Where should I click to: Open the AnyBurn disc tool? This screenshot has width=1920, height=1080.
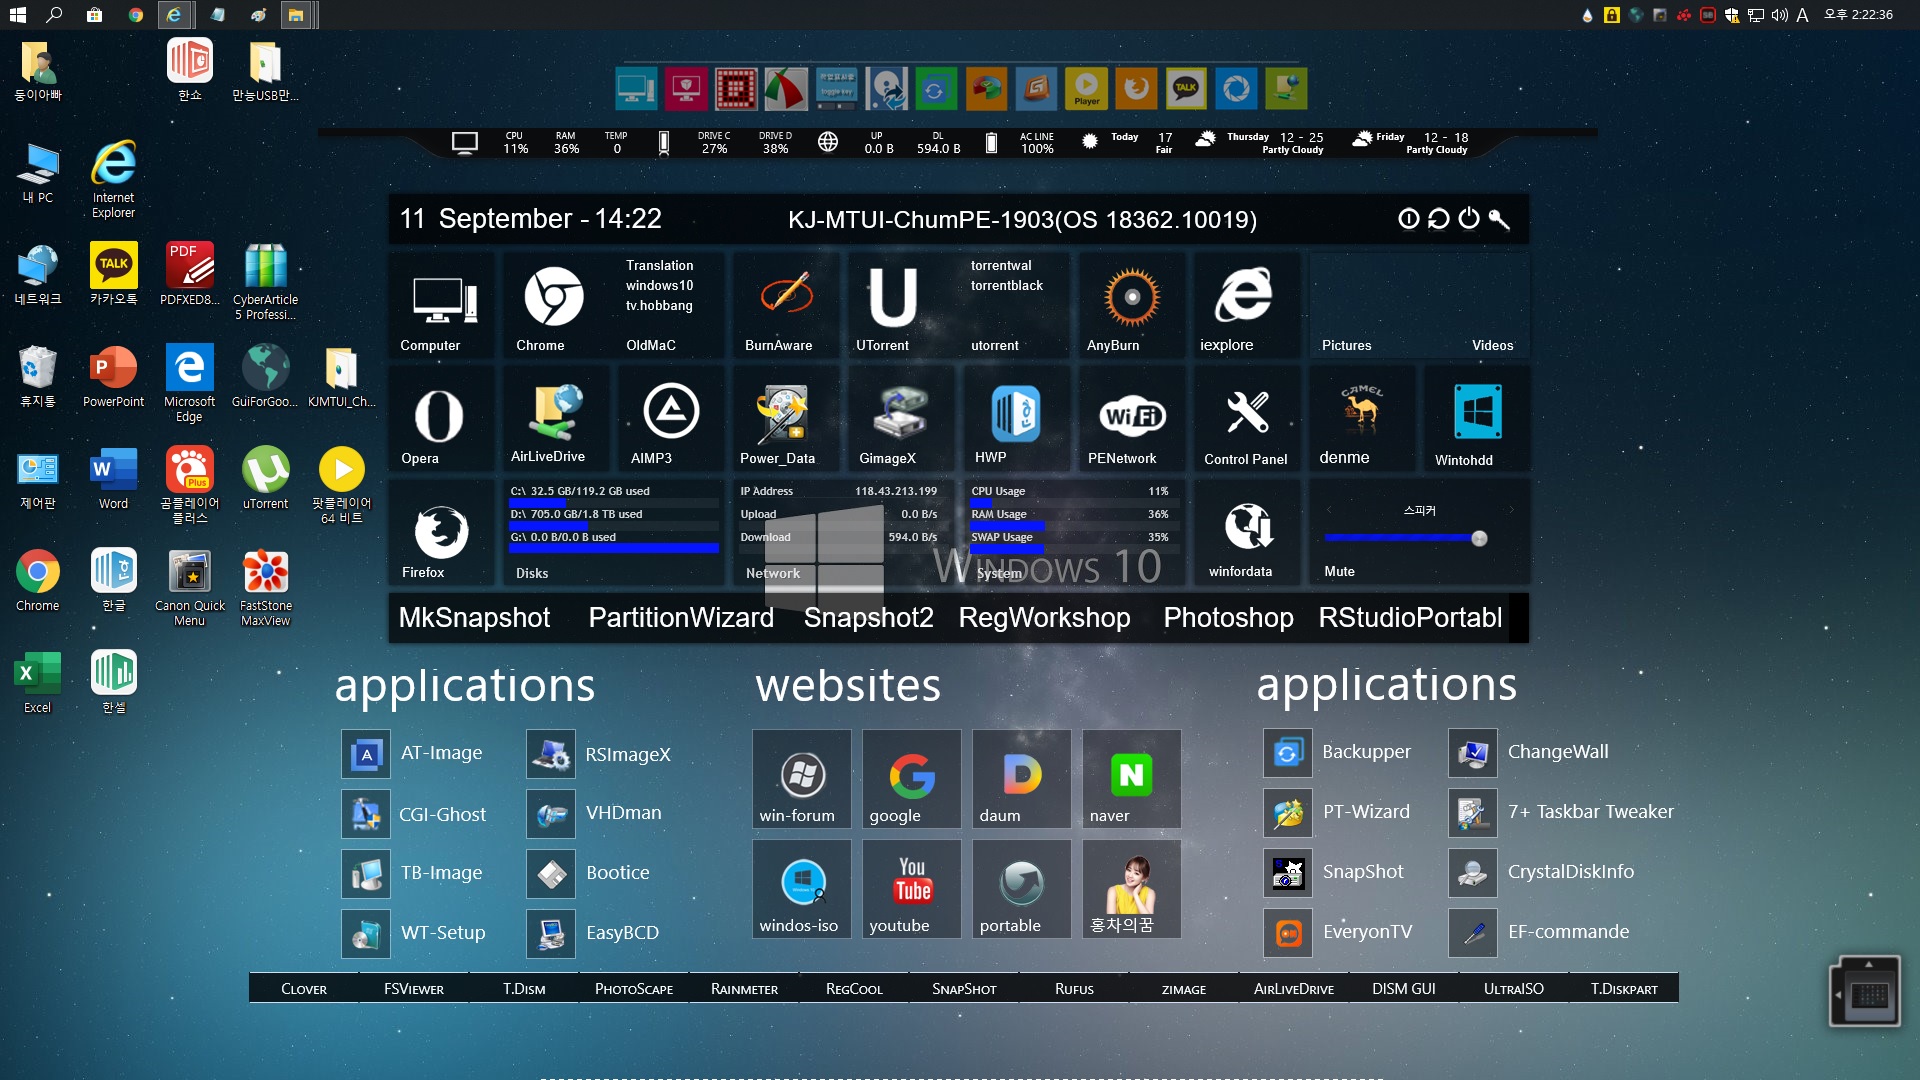click(x=1130, y=305)
